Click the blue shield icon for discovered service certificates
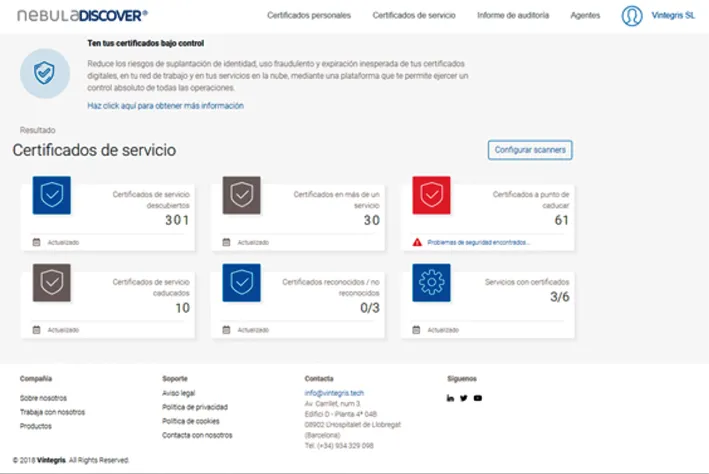 click(51, 196)
